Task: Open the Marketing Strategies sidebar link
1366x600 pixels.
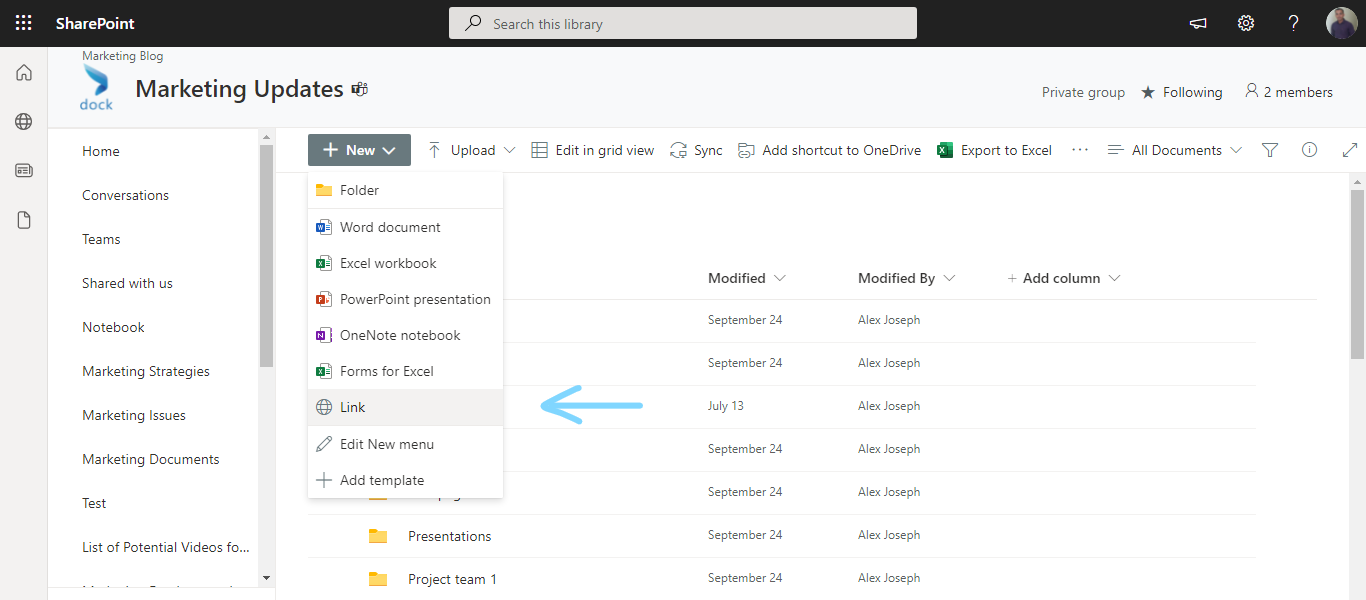Action: [x=145, y=370]
